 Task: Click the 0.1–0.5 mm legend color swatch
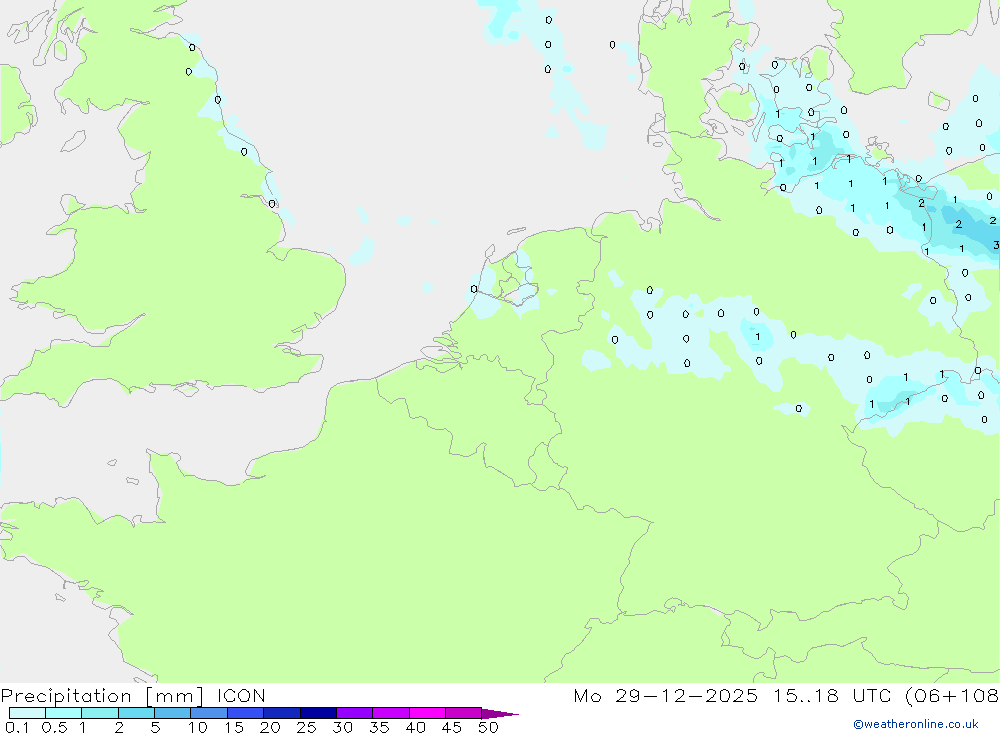click(27, 713)
